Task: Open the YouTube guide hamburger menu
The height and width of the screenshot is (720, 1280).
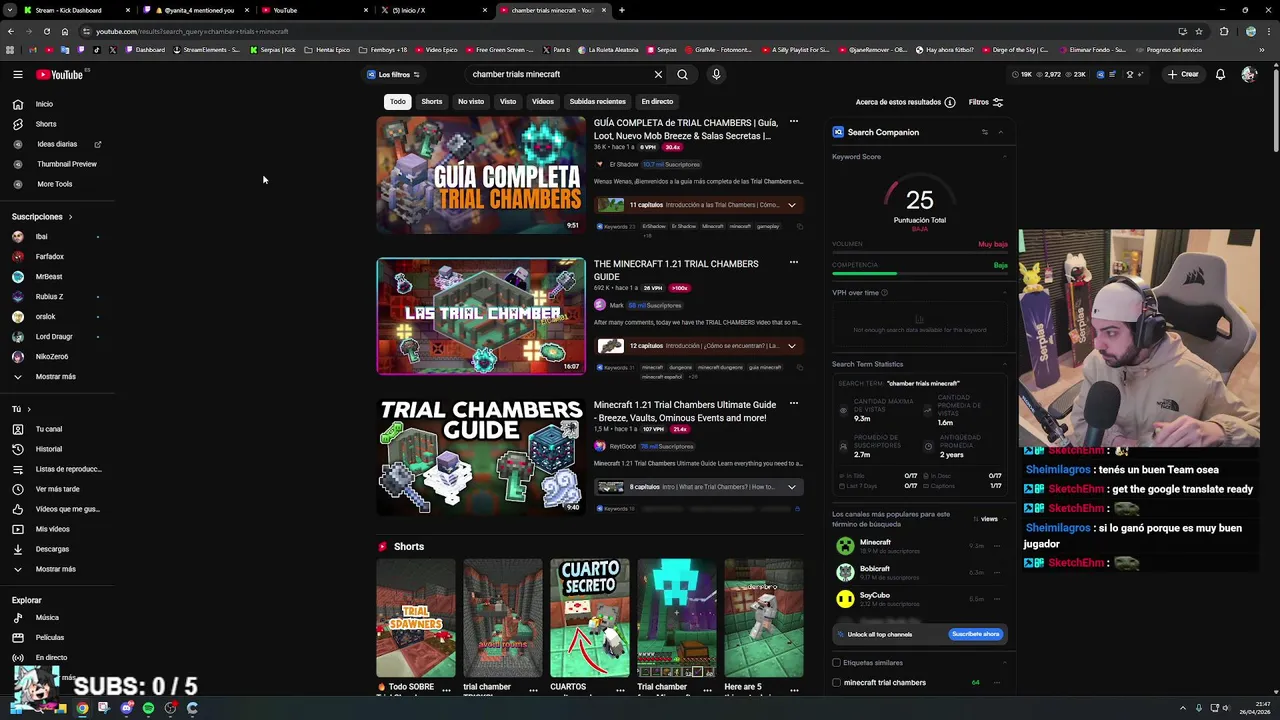Action: point(17,74)
